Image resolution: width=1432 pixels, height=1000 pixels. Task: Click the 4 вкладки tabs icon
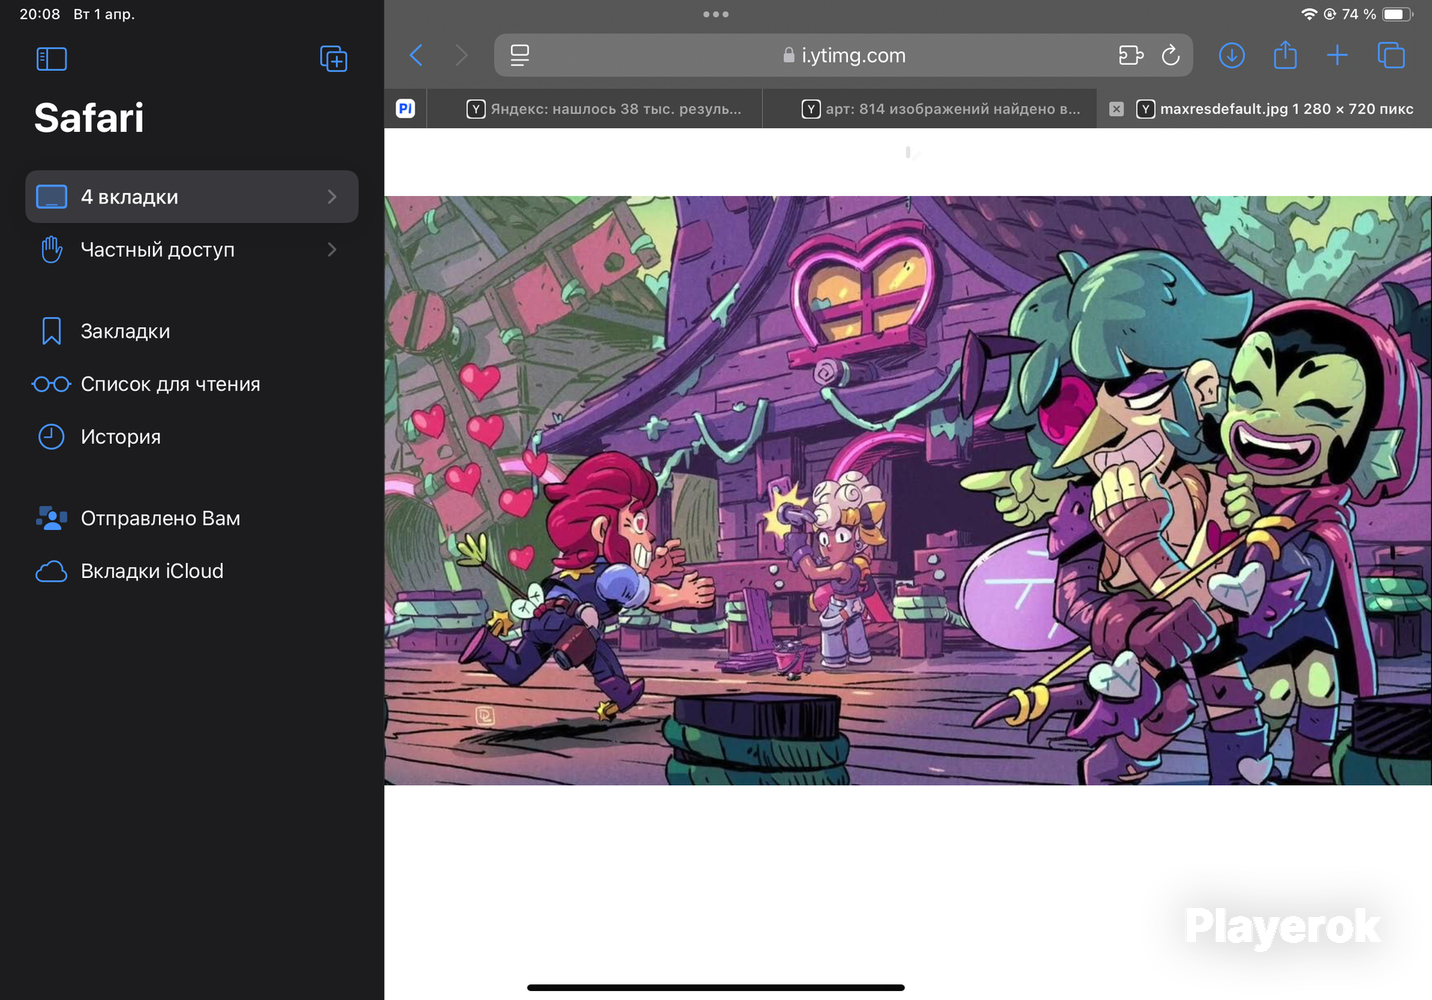[51, 197]
